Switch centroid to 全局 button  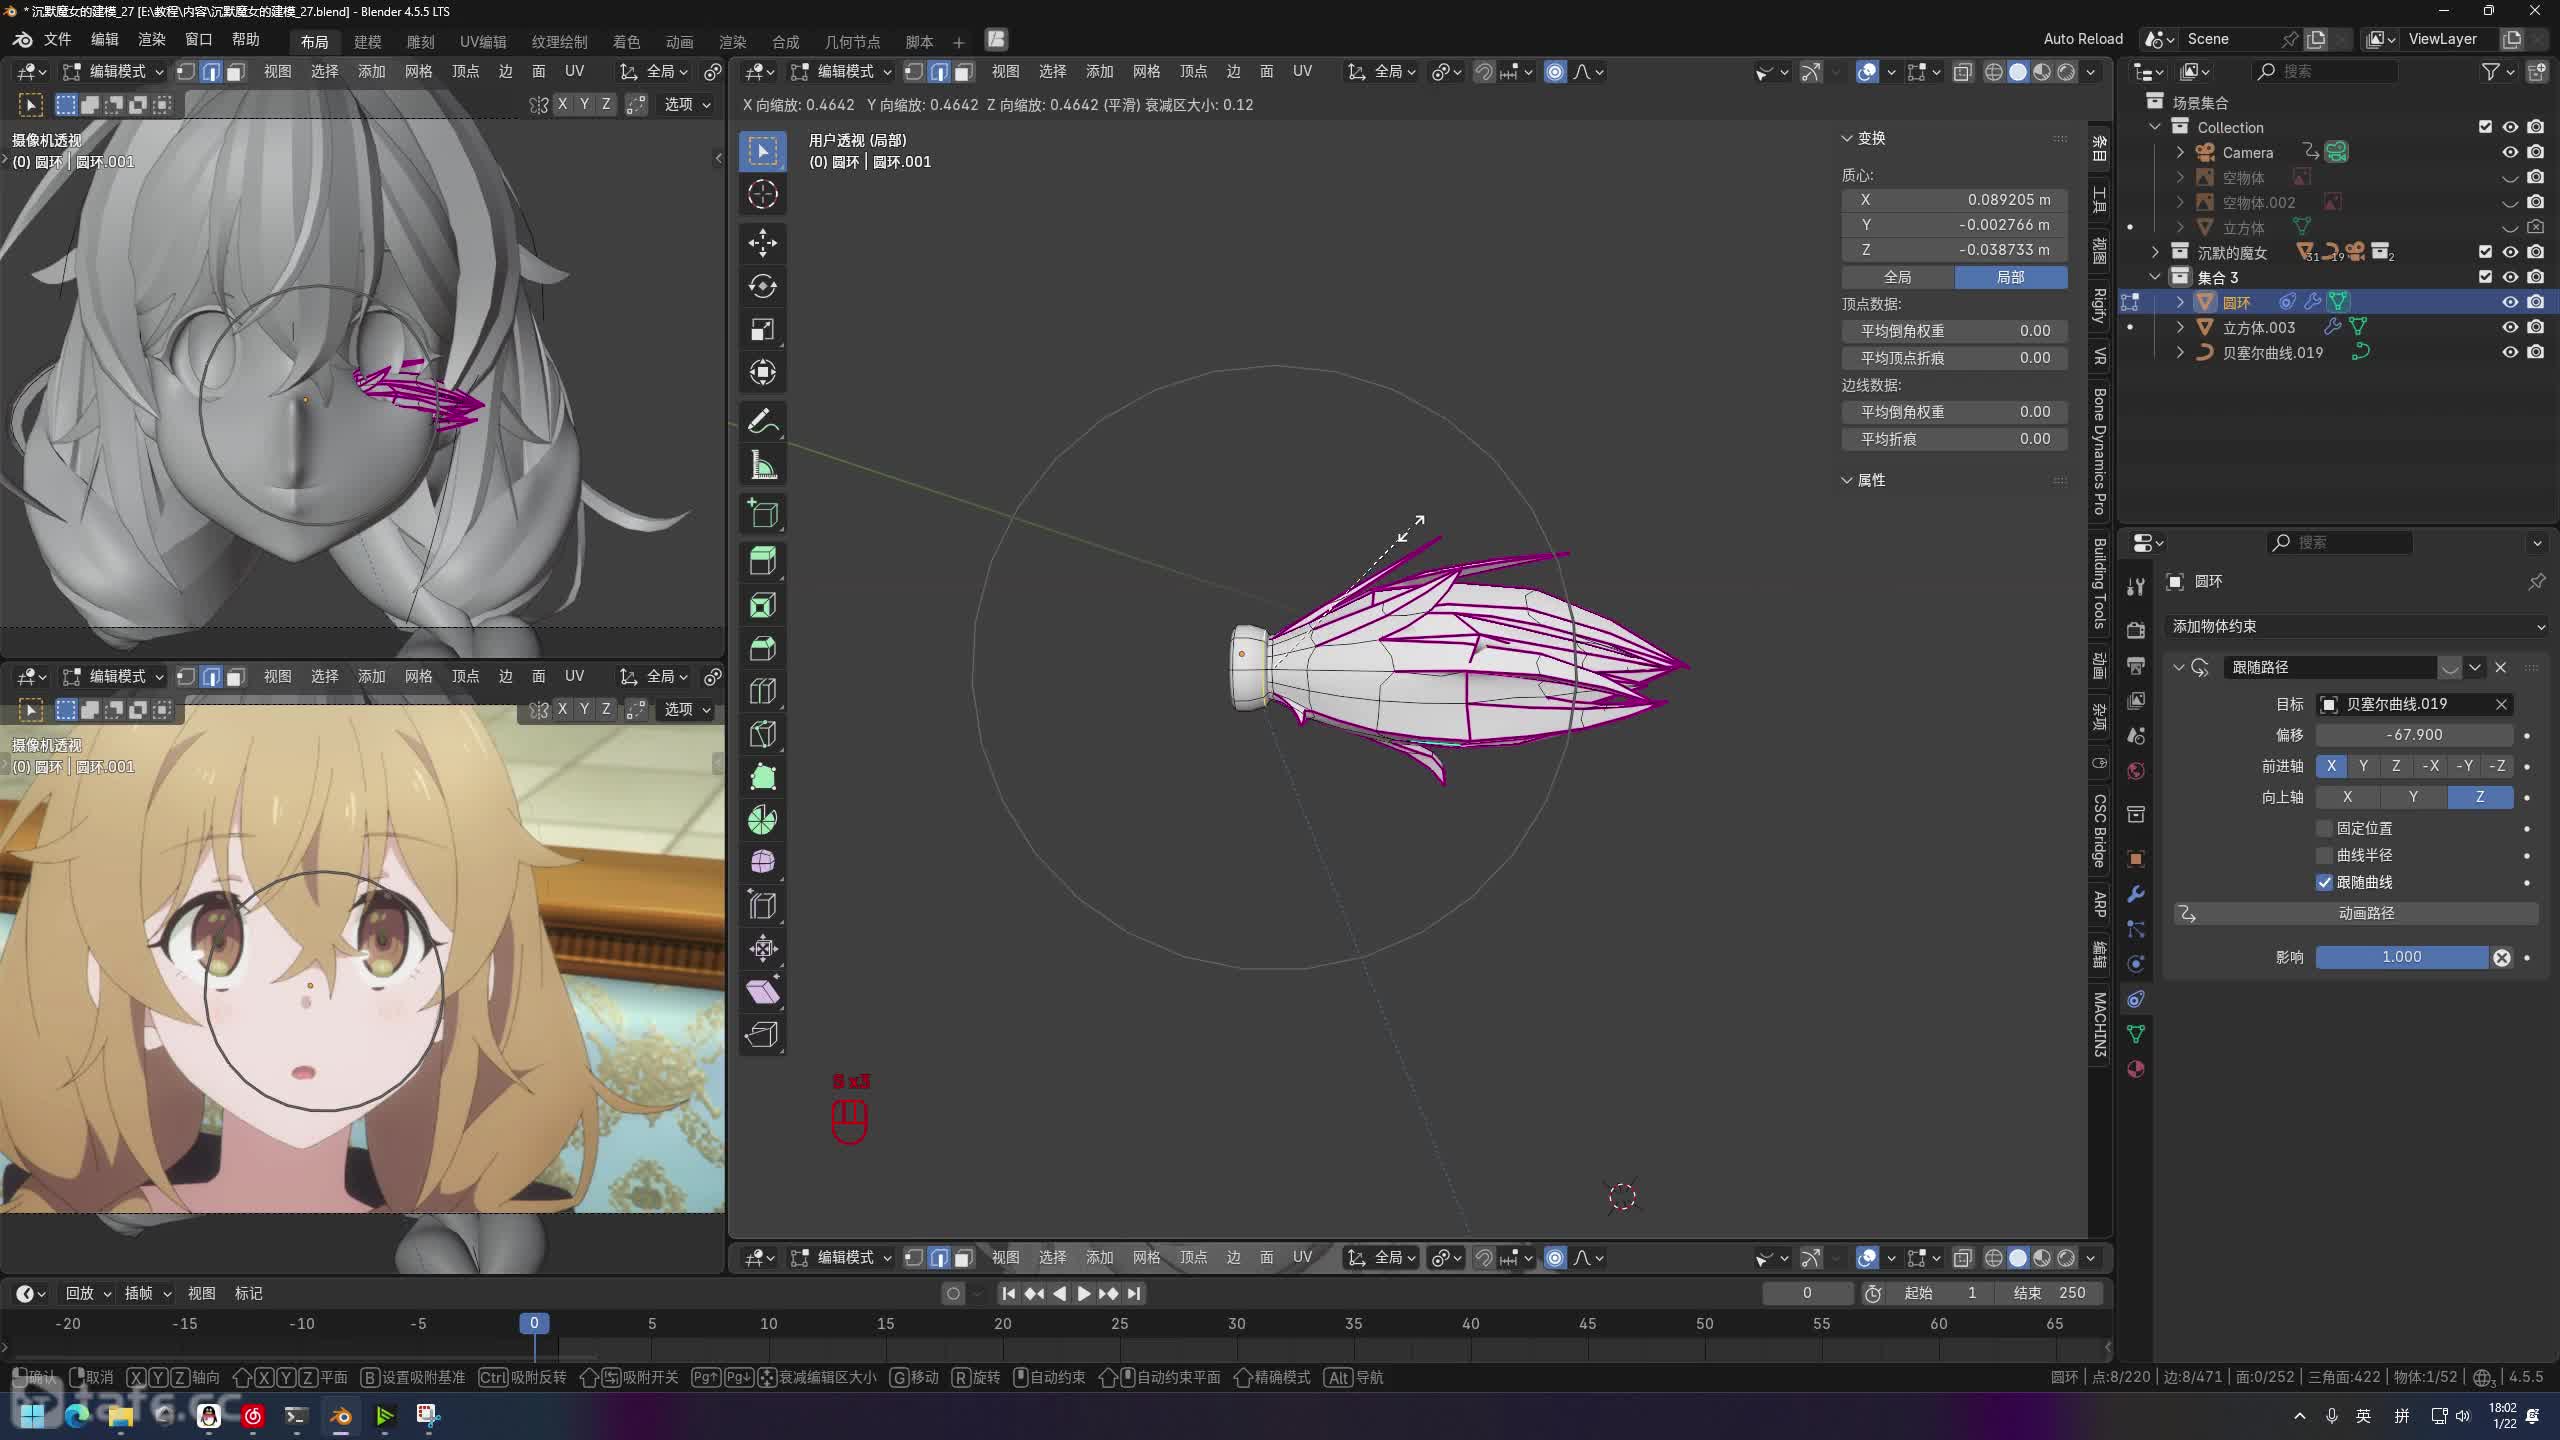pyautogui.click(x=1897, y=277)
